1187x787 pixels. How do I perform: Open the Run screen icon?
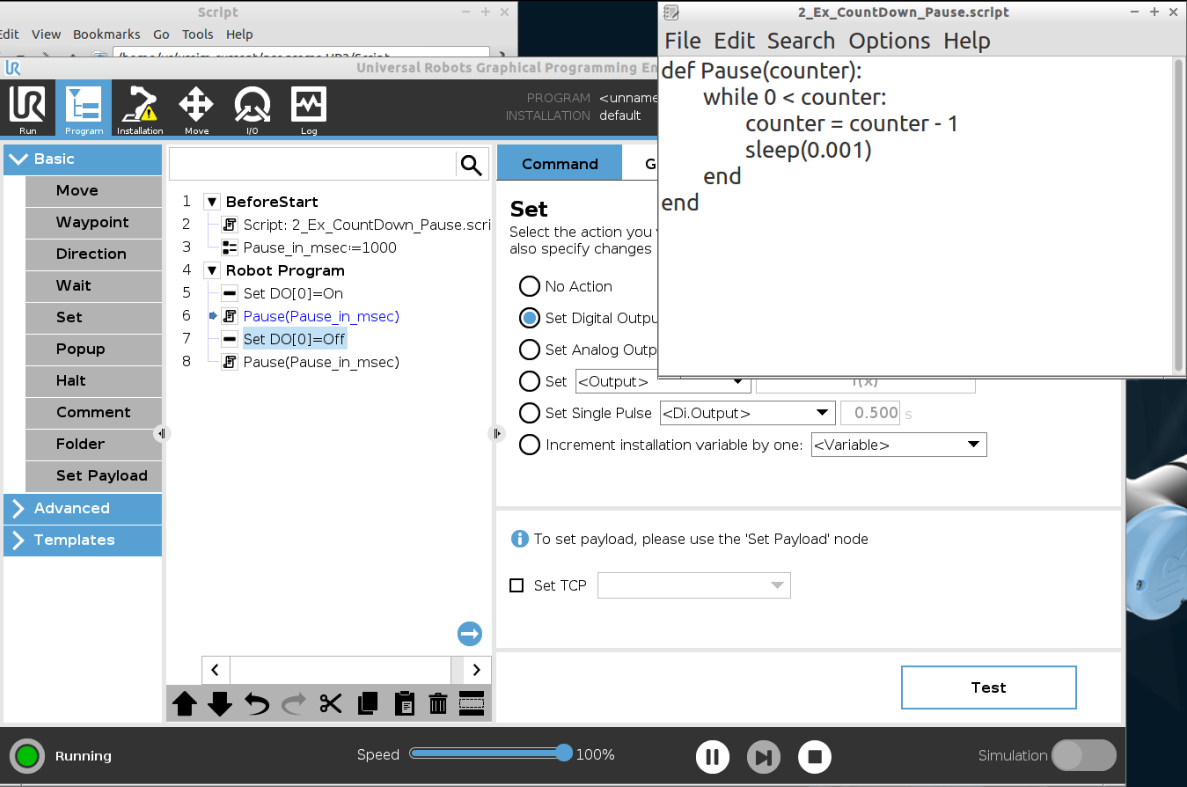point(27,109)
